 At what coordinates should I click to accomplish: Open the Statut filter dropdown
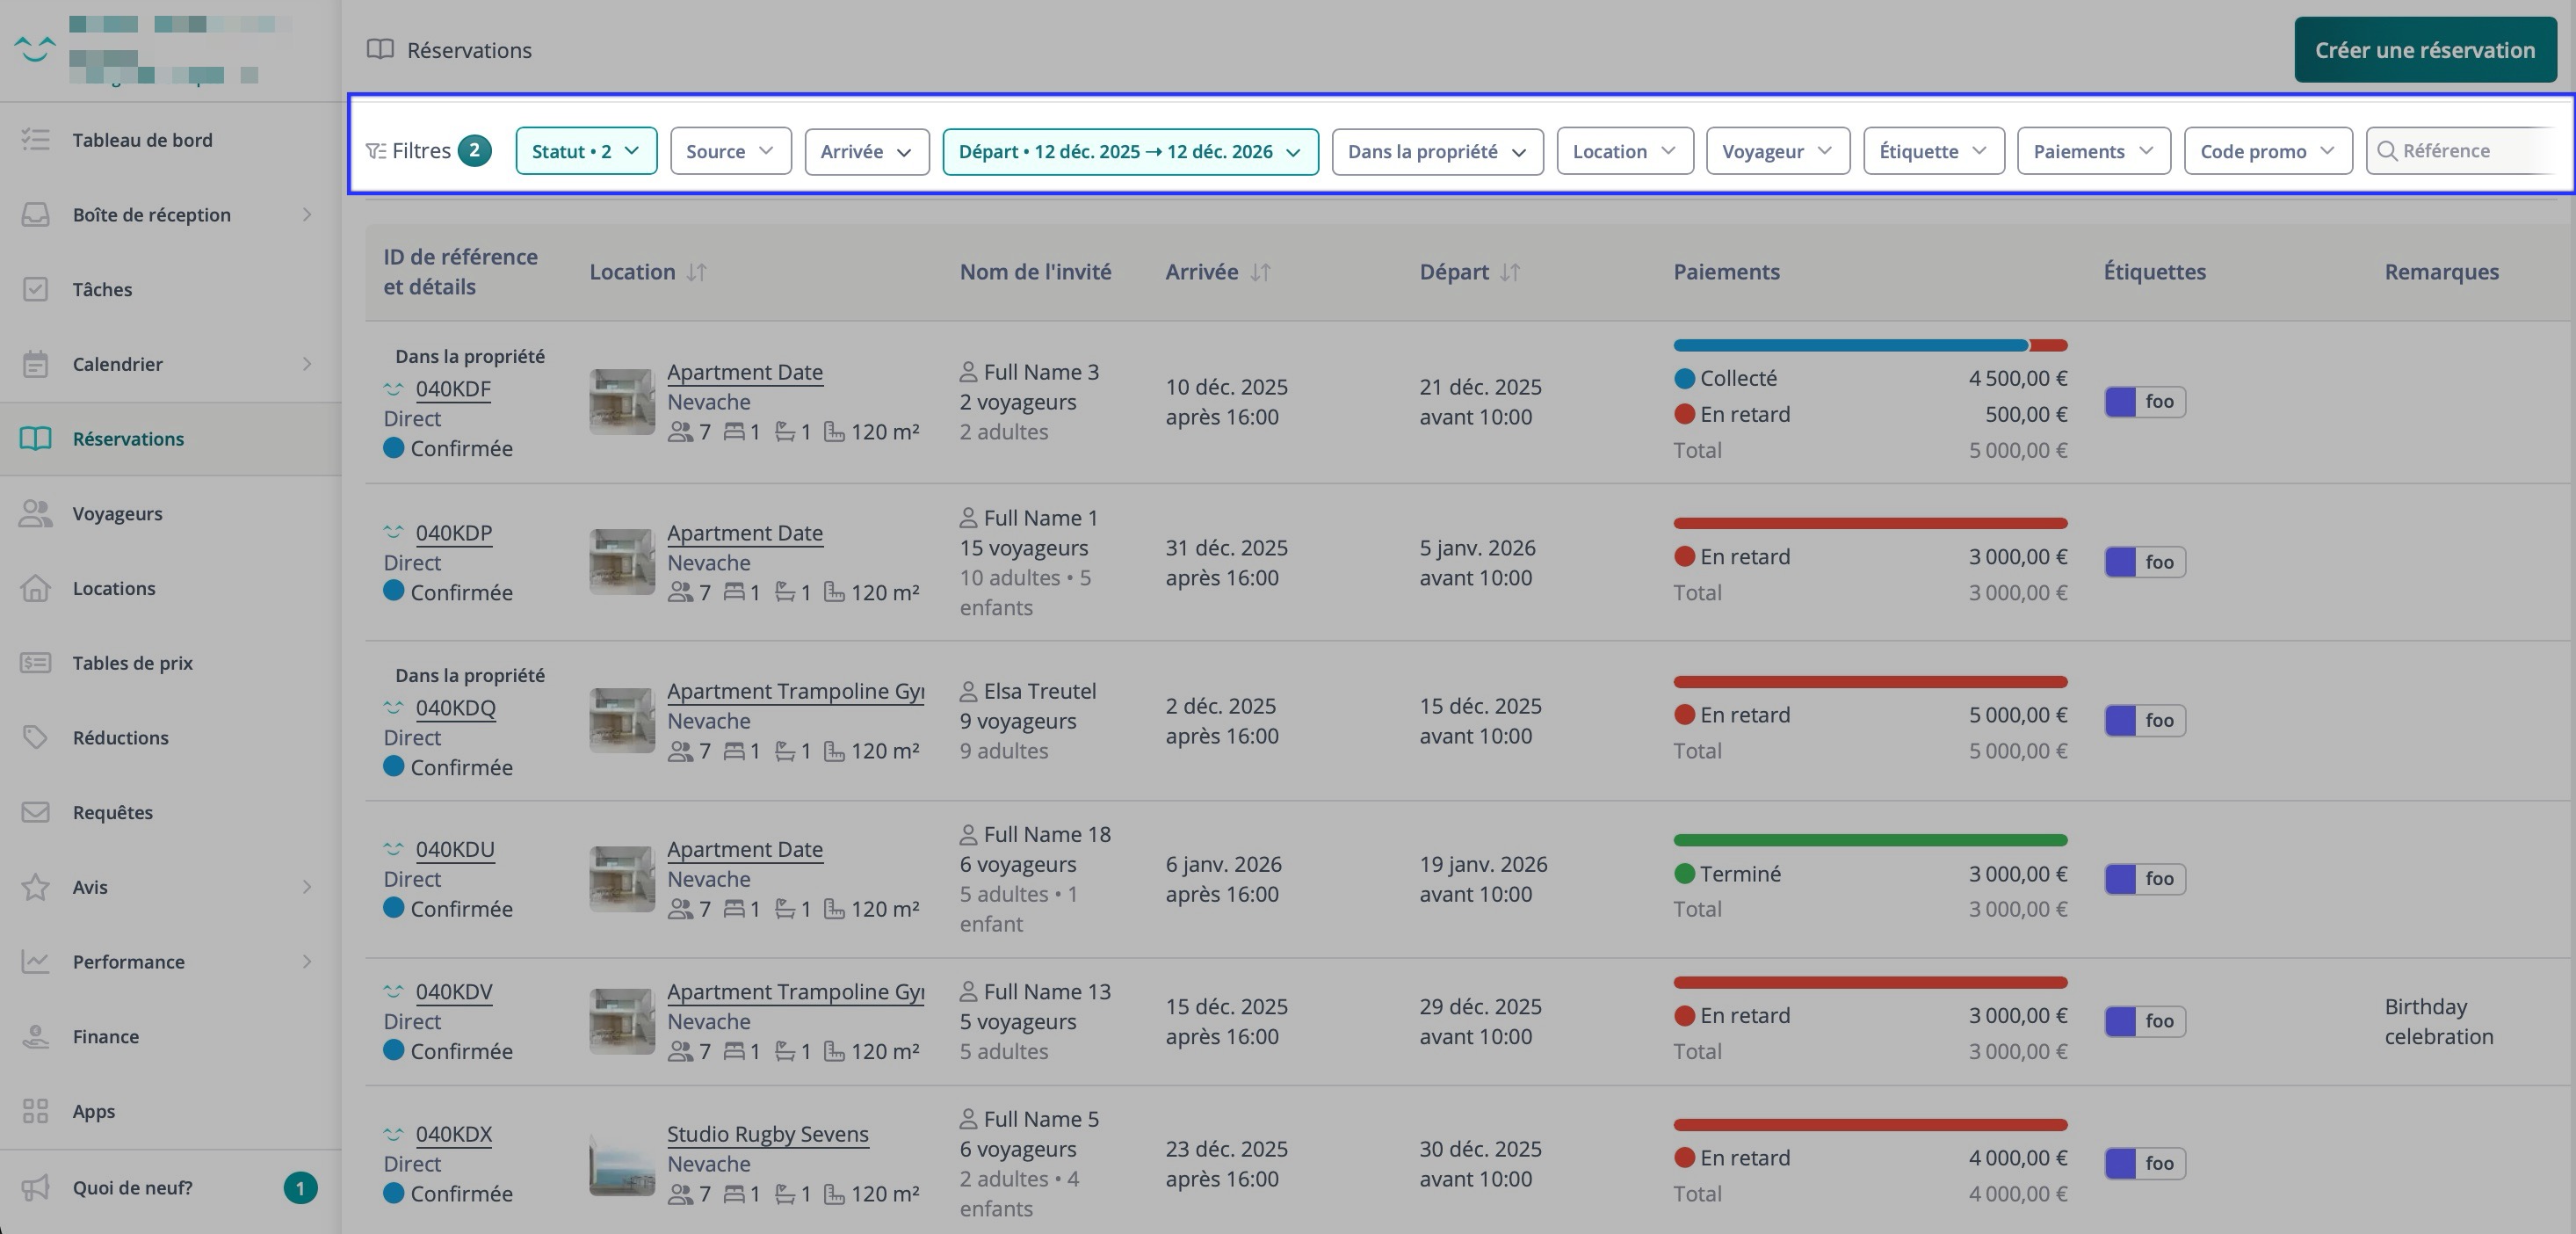tap(586, 151)
